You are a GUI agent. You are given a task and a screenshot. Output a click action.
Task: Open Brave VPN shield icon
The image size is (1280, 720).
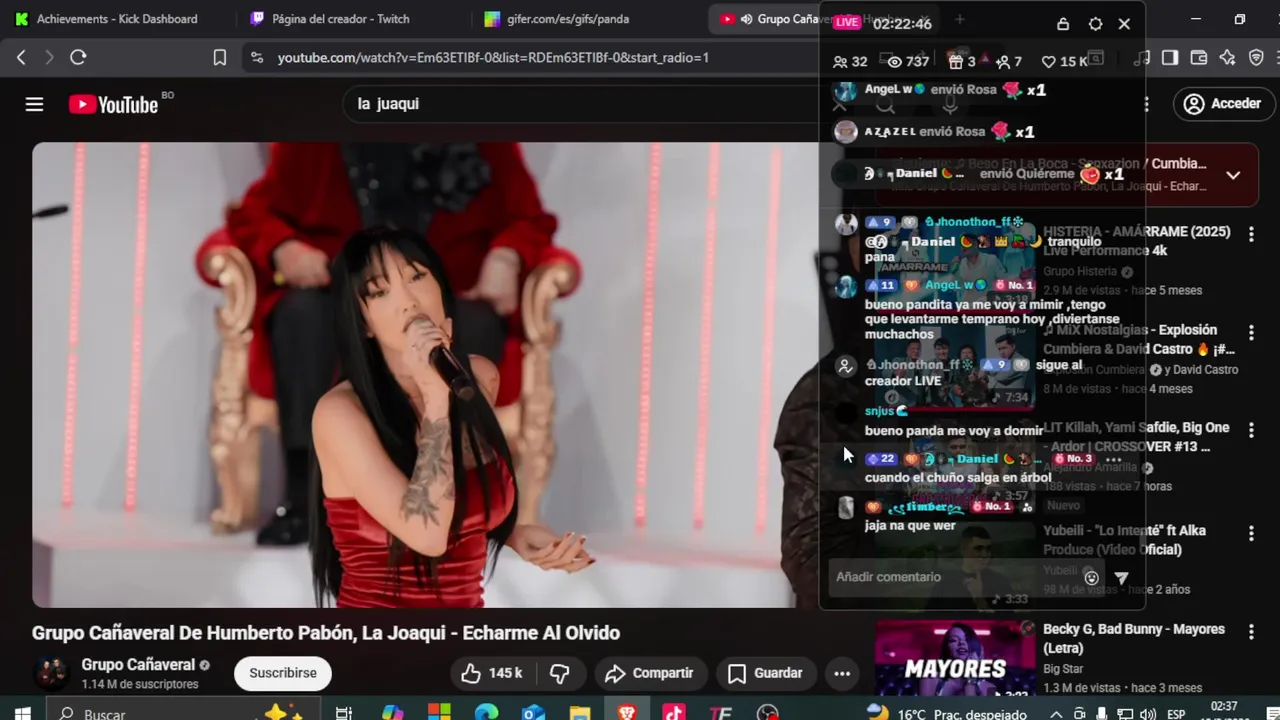click(1257, 58)
